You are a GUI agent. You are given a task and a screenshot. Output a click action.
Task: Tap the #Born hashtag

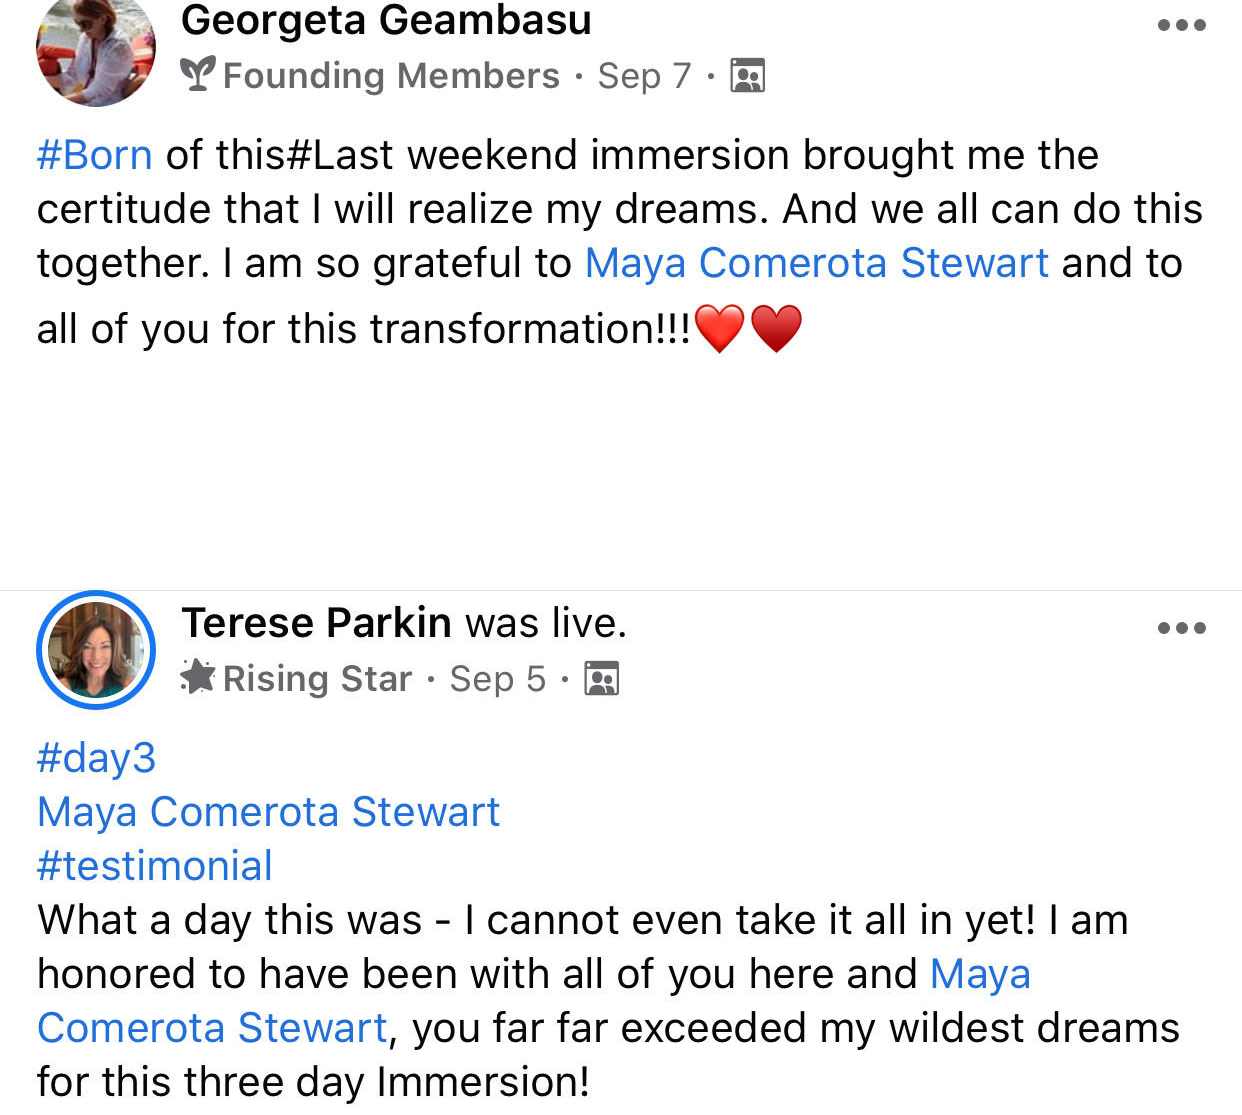pyautogui.click(x=95, y=156)
